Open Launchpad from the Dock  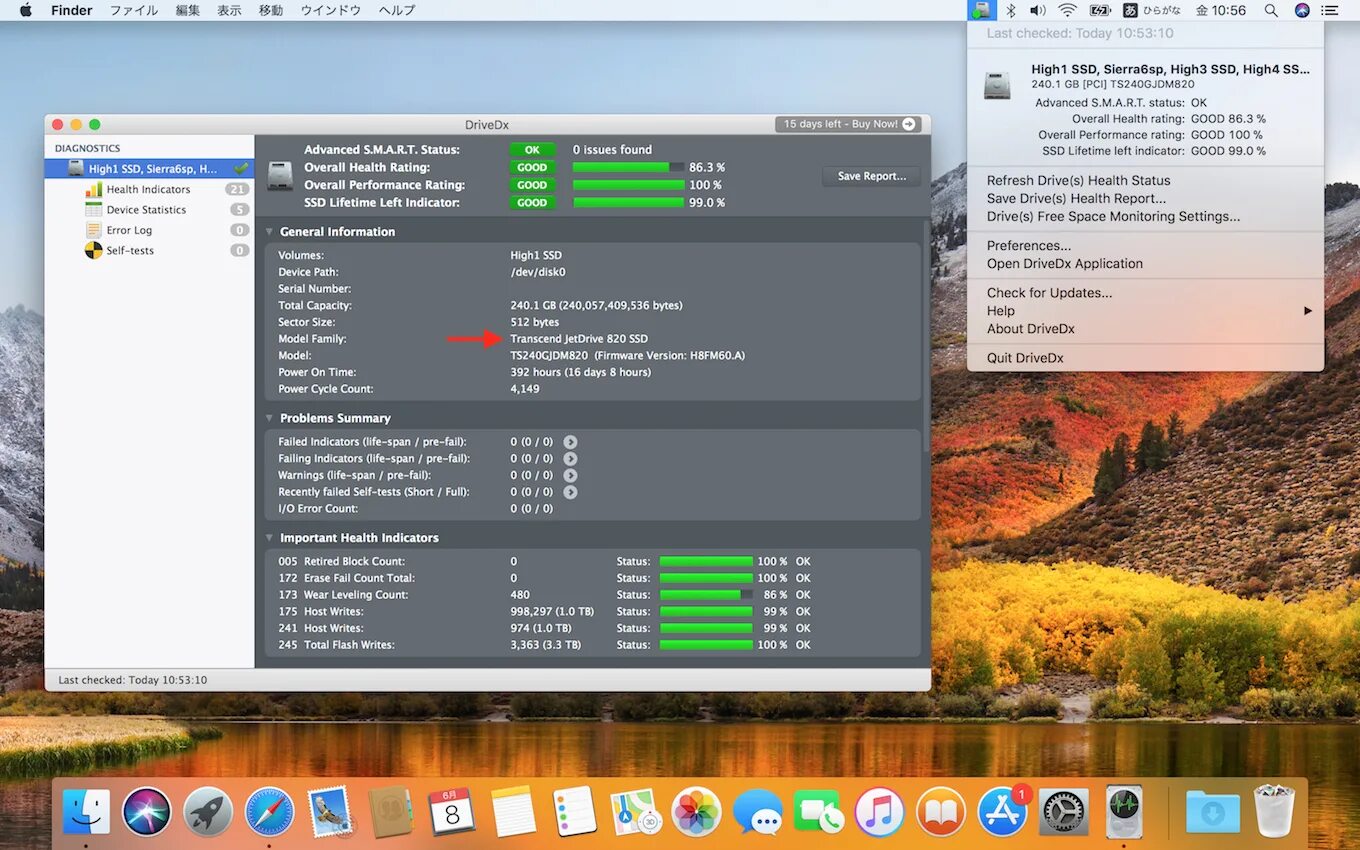click(x=208, y=811)
